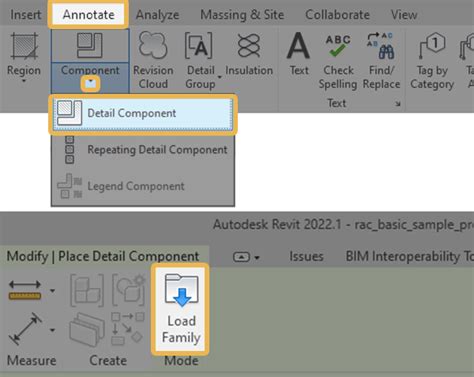
Task: Select the Revision Cloud tool
Action: [153, 60]
